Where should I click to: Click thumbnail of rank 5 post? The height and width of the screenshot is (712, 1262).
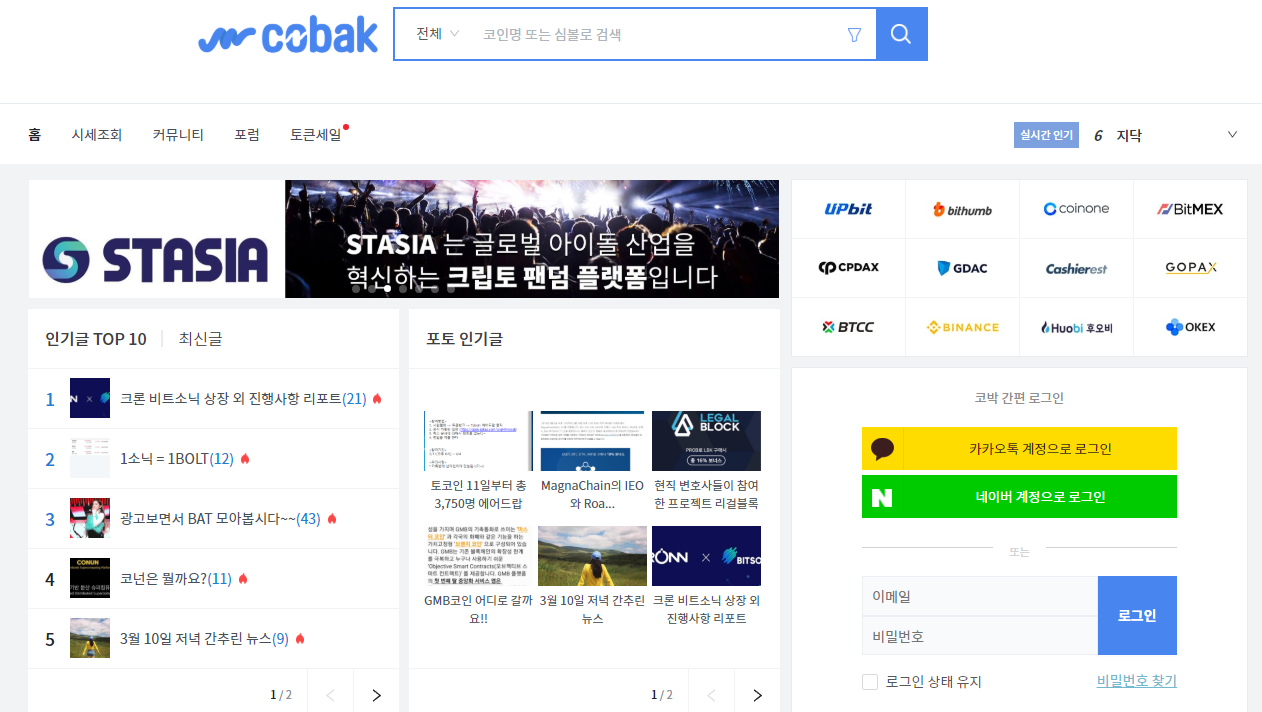[x=90, y=638]
